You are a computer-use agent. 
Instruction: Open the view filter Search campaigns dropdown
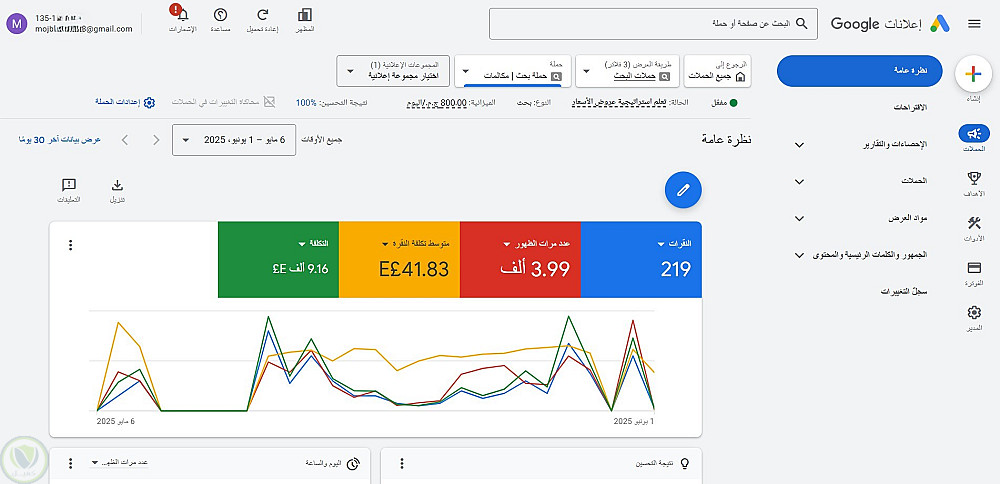[x=628, y=71]
